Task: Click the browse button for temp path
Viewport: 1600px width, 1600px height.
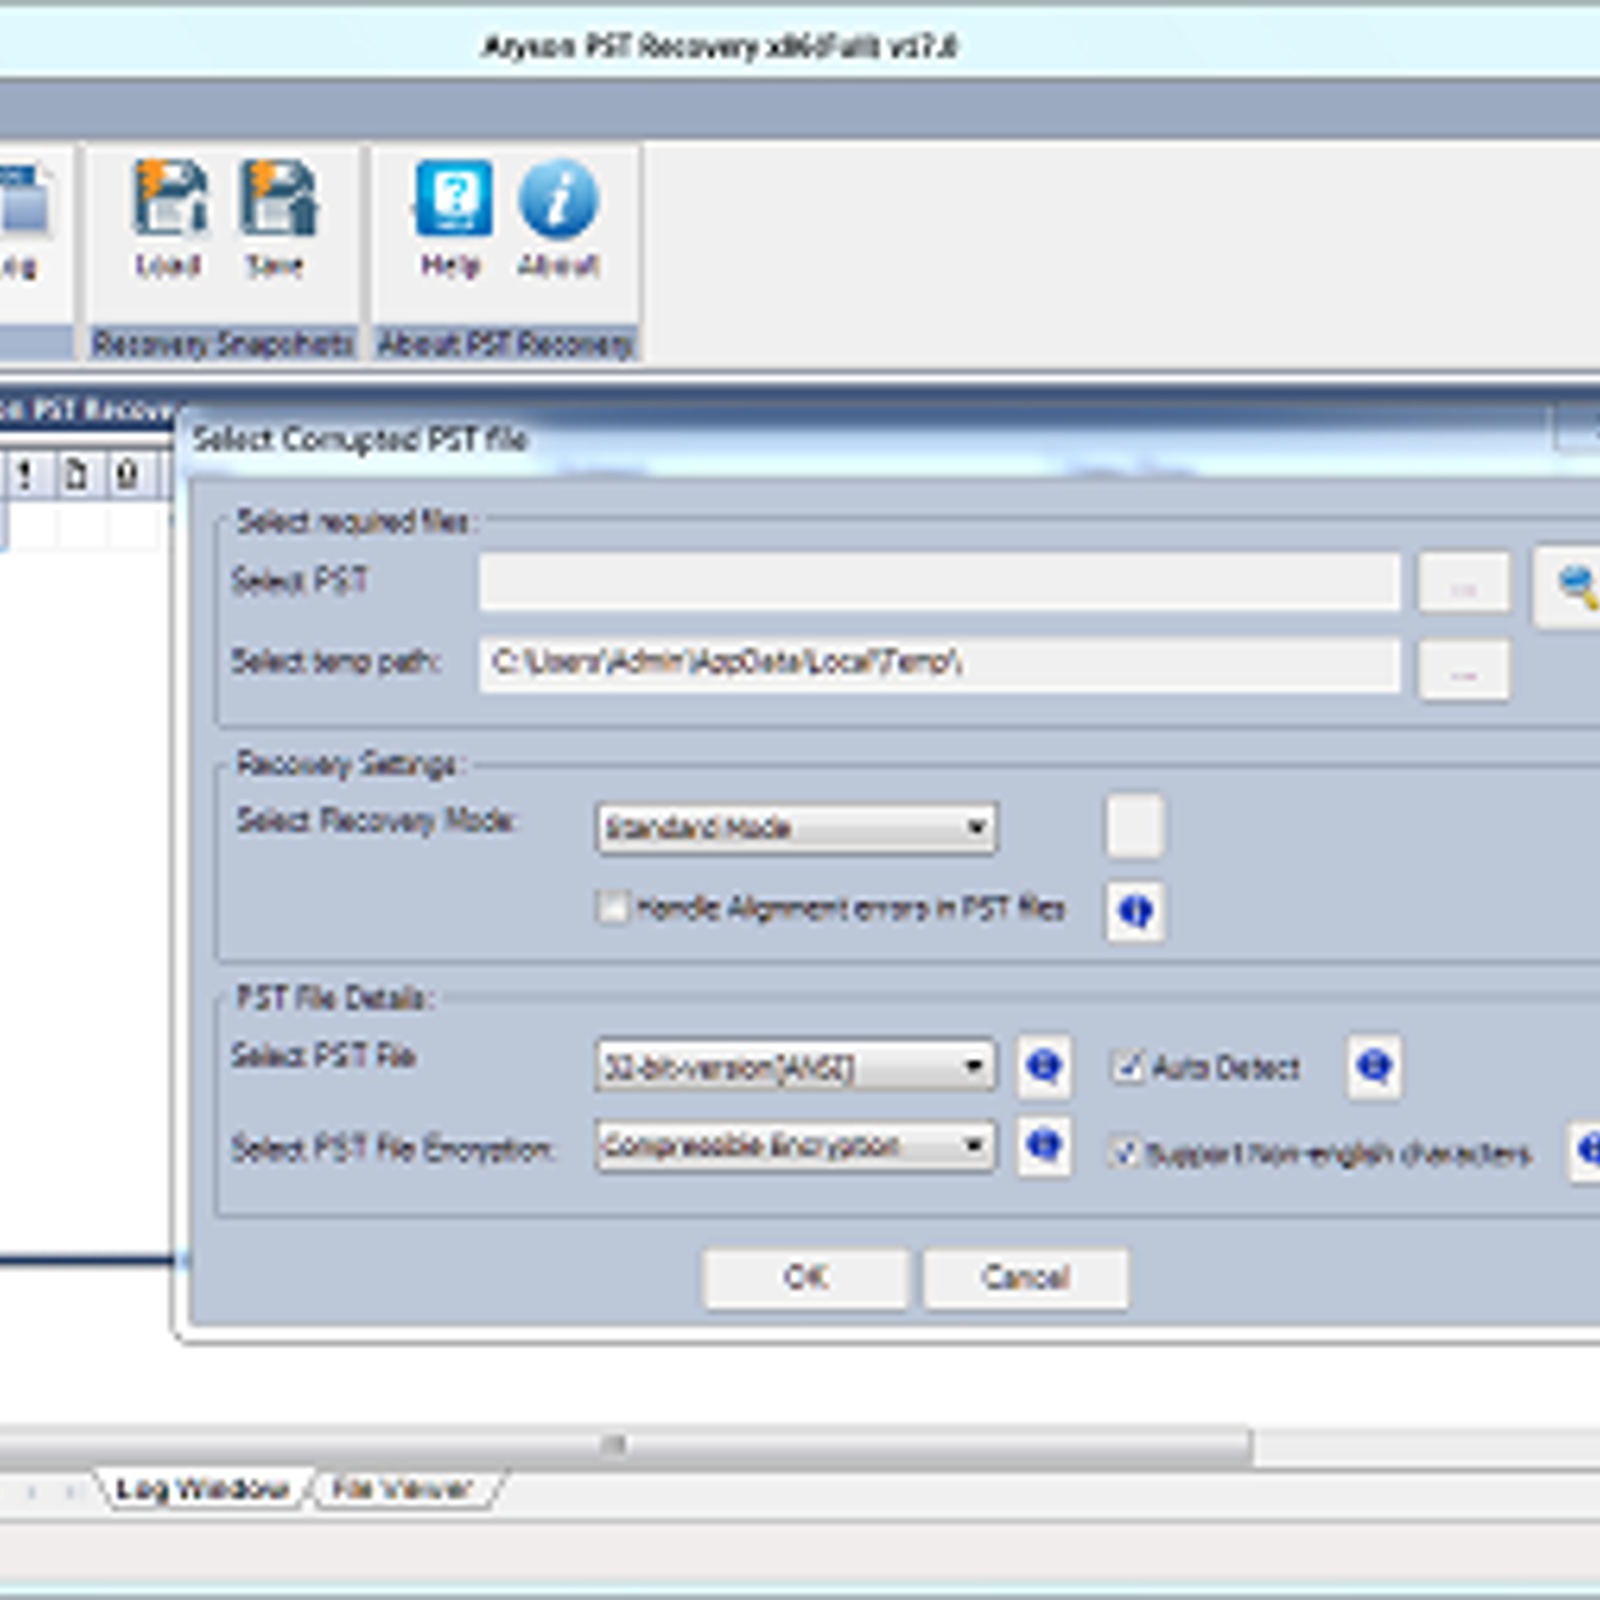Action: pyautogui.click(x=1462, y=672)
